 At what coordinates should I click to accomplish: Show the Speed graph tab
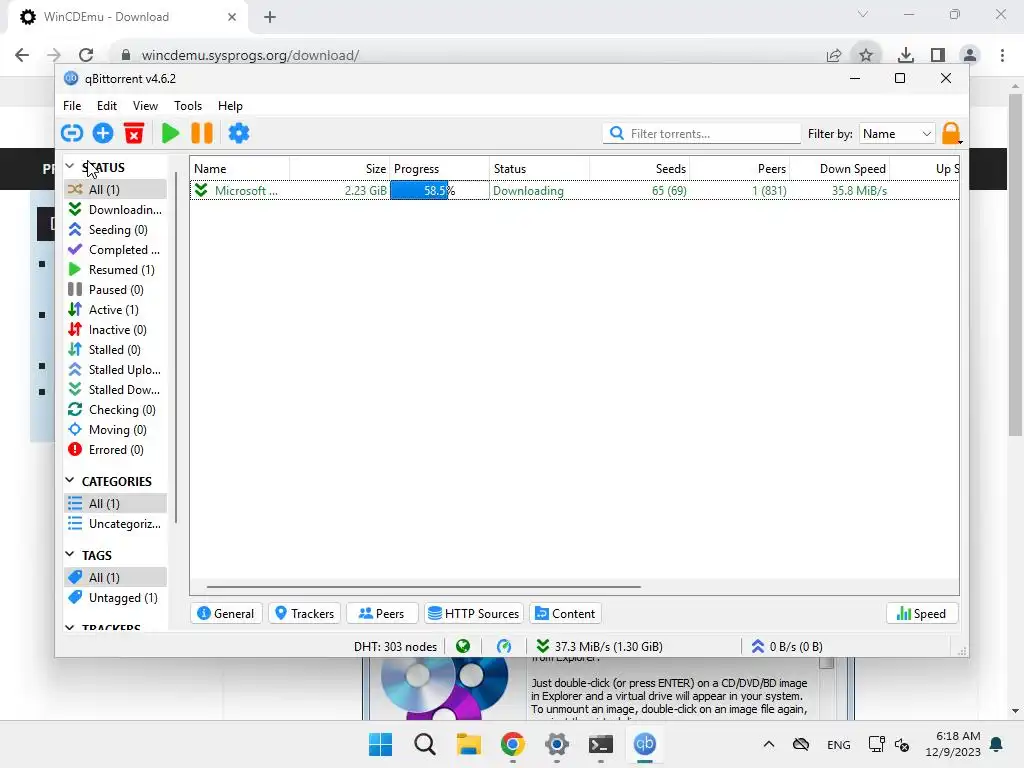(x=921, y=613)
